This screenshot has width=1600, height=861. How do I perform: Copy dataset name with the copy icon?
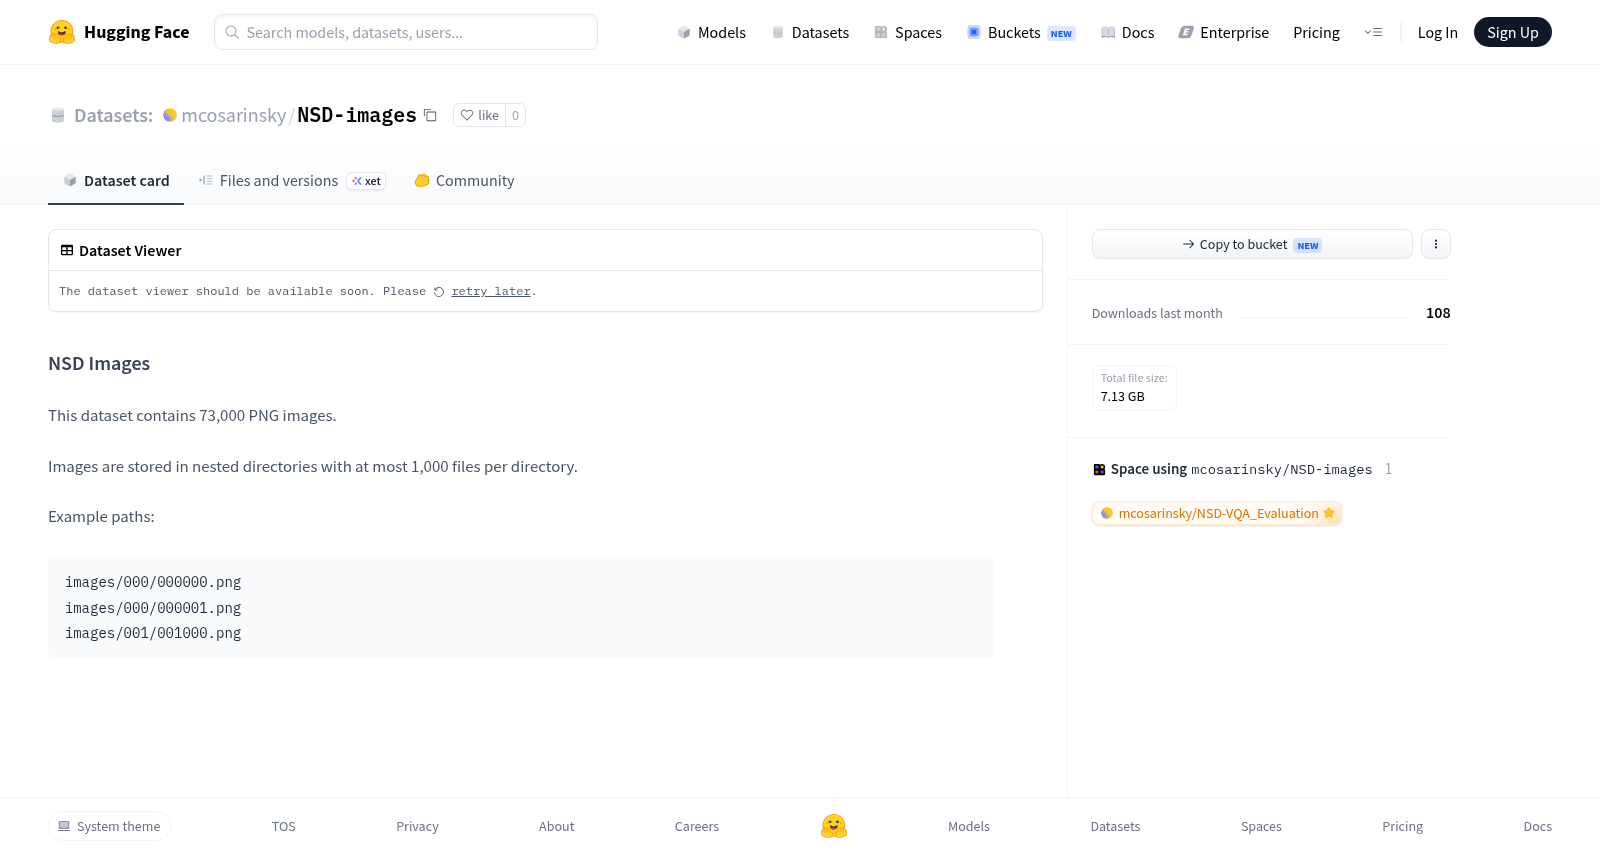click(430, 115)
